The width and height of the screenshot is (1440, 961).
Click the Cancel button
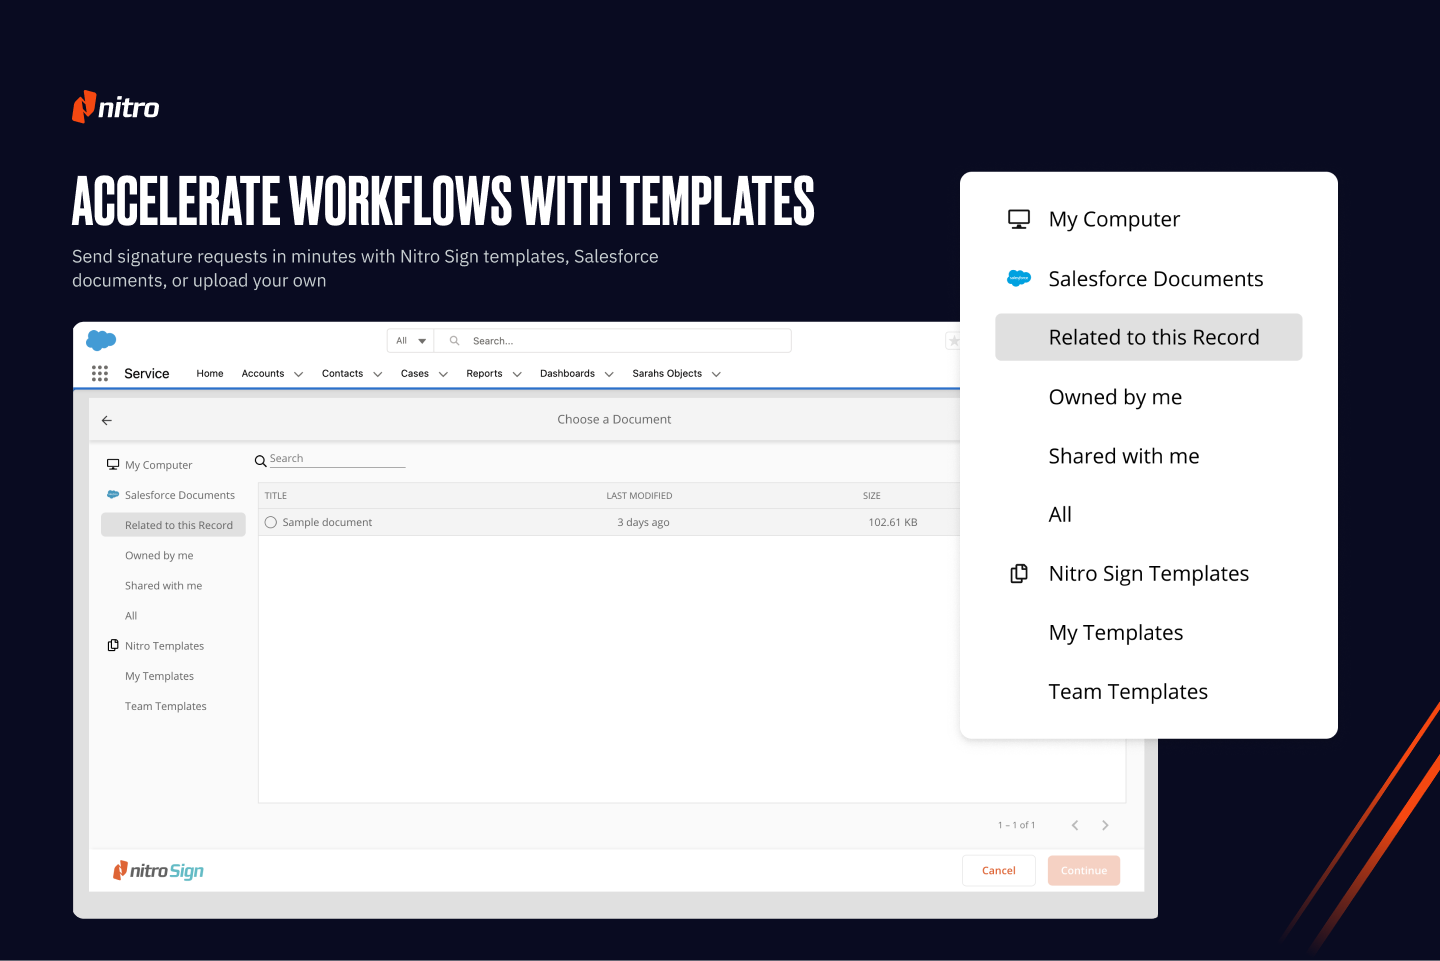pyautogui.click(x=998, y=871)
